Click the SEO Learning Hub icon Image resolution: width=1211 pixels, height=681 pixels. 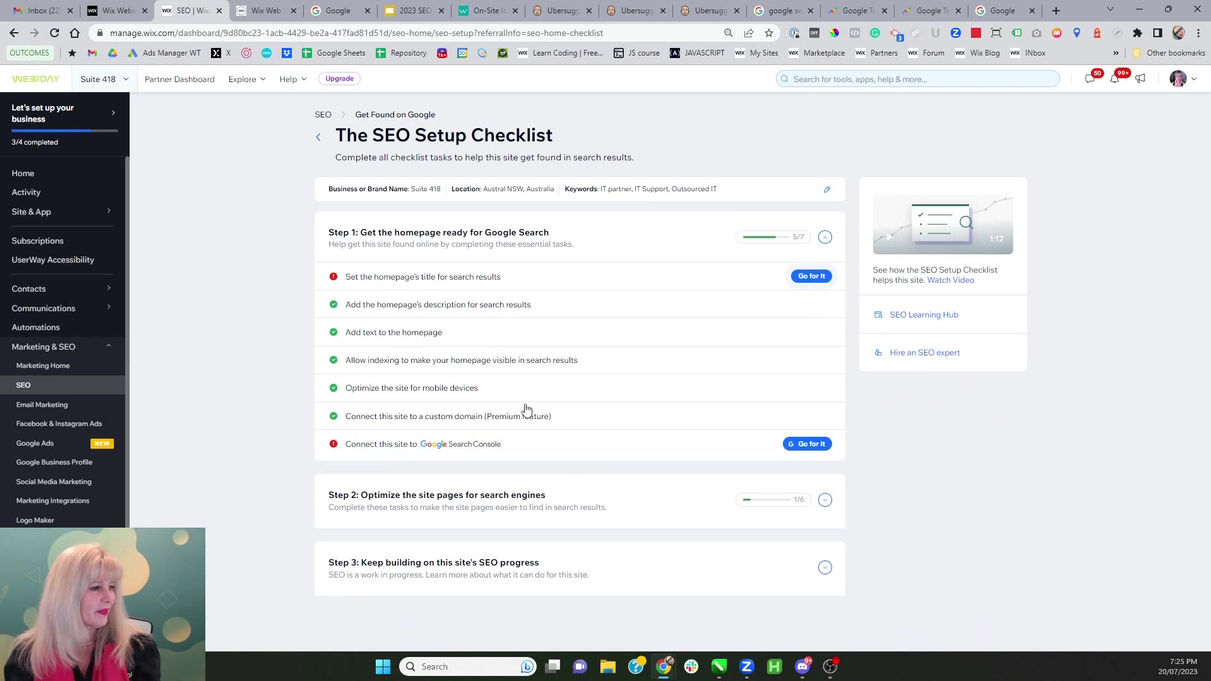878,315
